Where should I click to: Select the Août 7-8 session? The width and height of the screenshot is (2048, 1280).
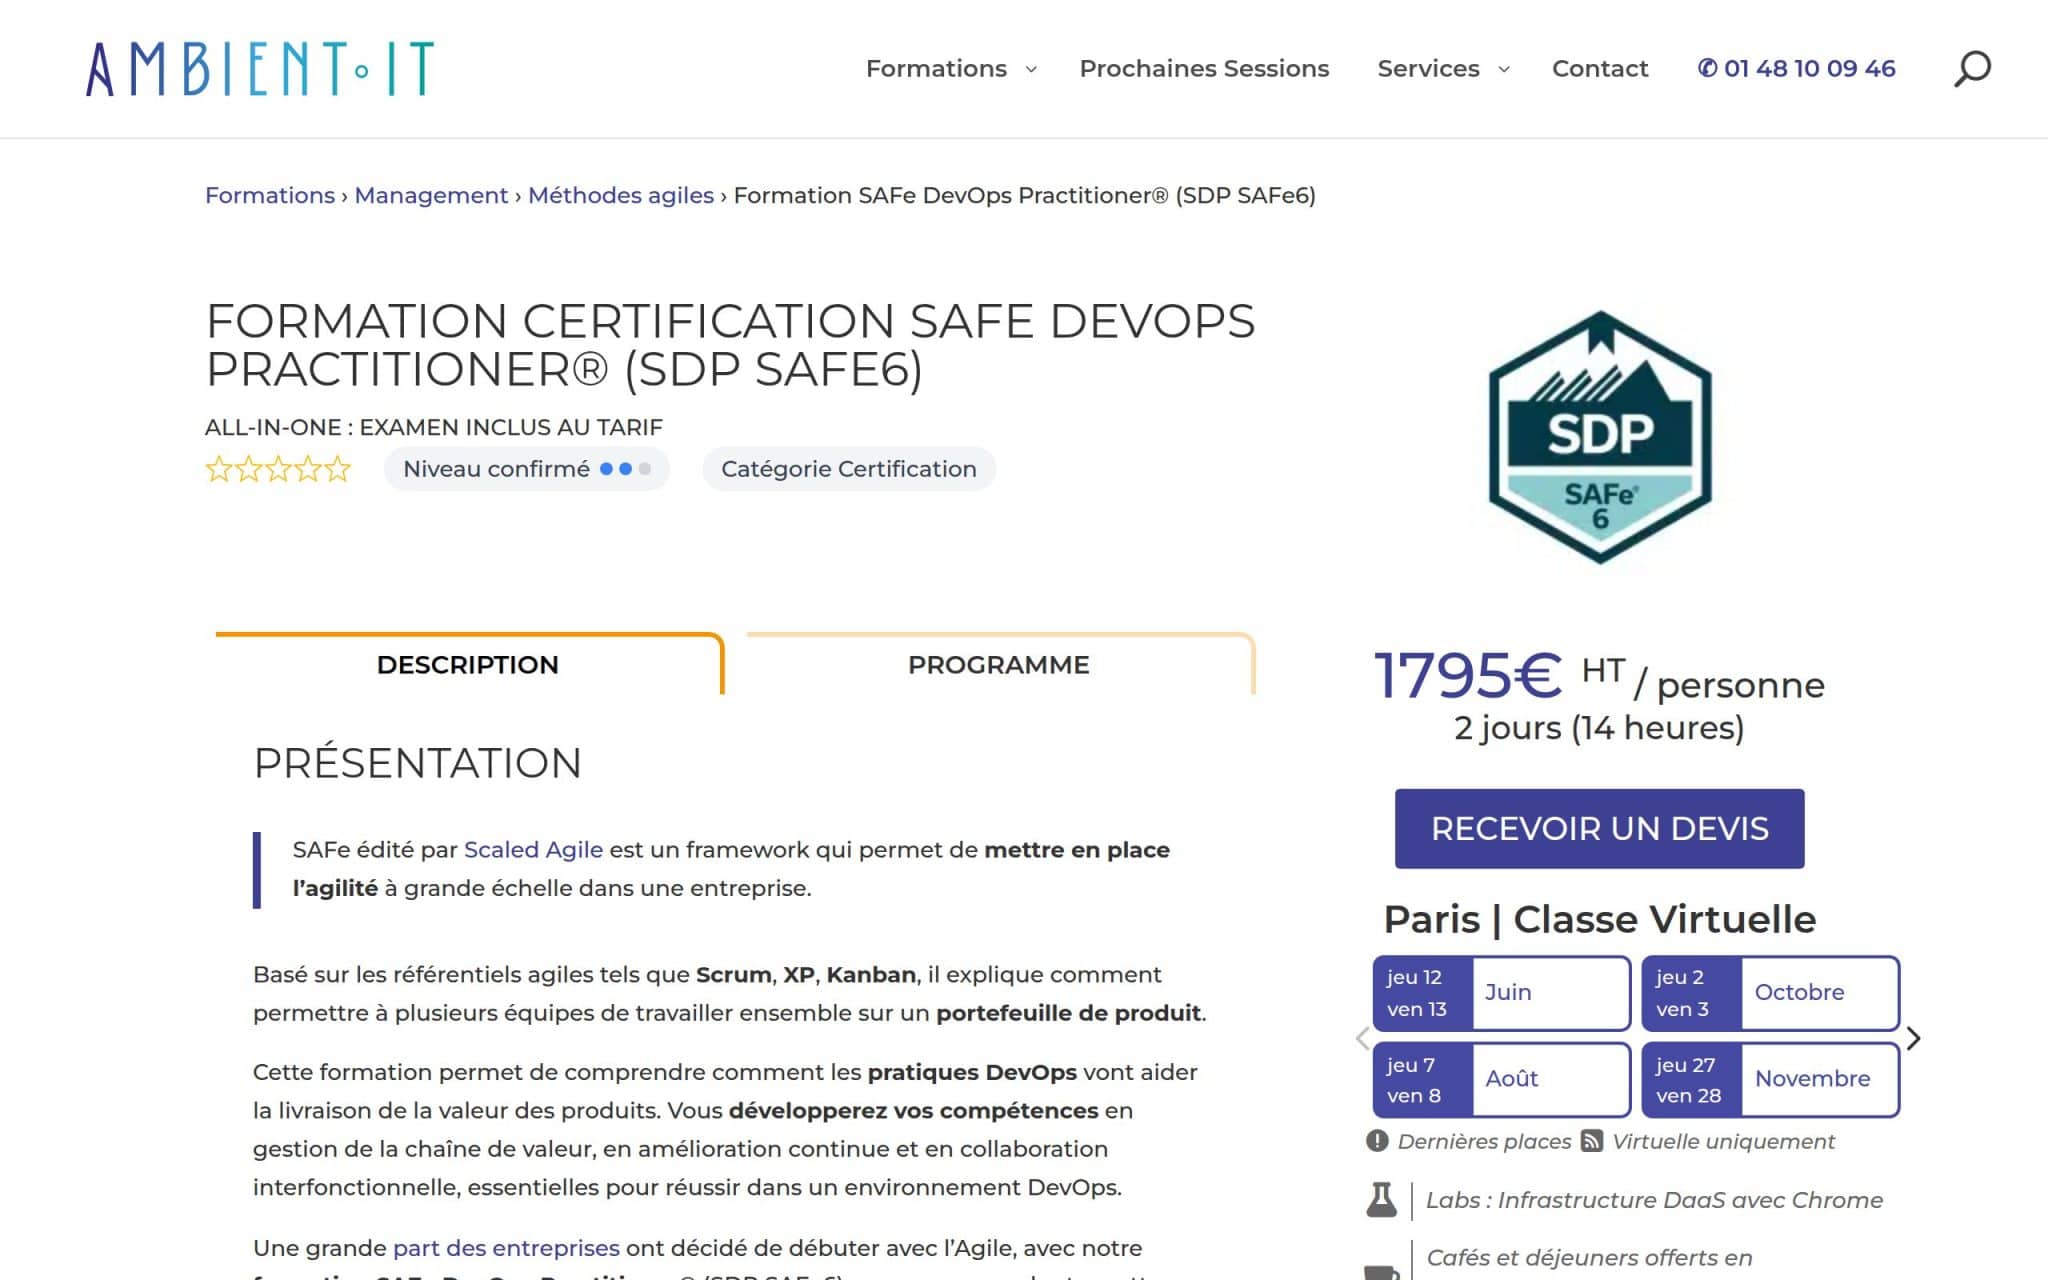click(1502, 1080)
